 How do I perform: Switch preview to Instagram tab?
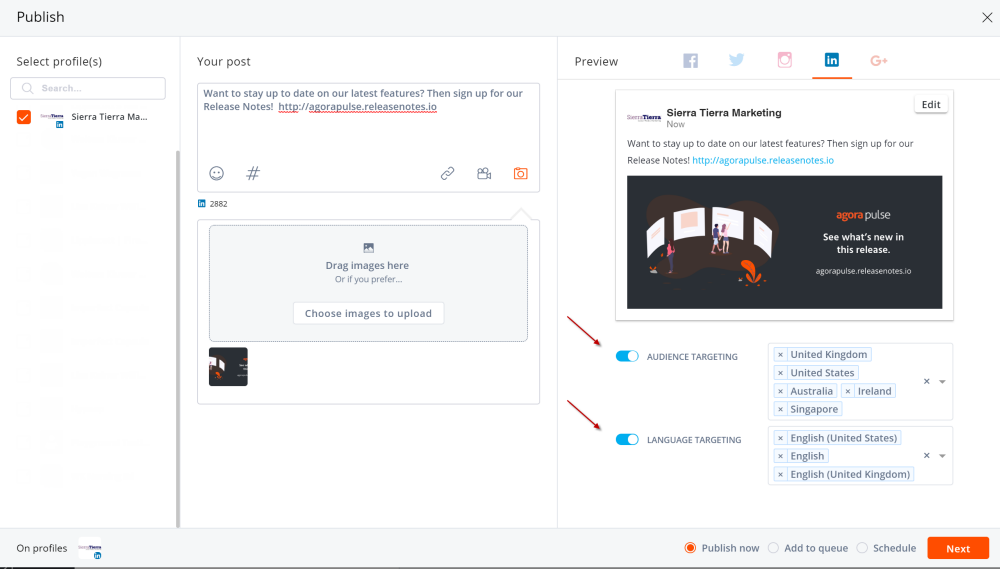(784, 60)
